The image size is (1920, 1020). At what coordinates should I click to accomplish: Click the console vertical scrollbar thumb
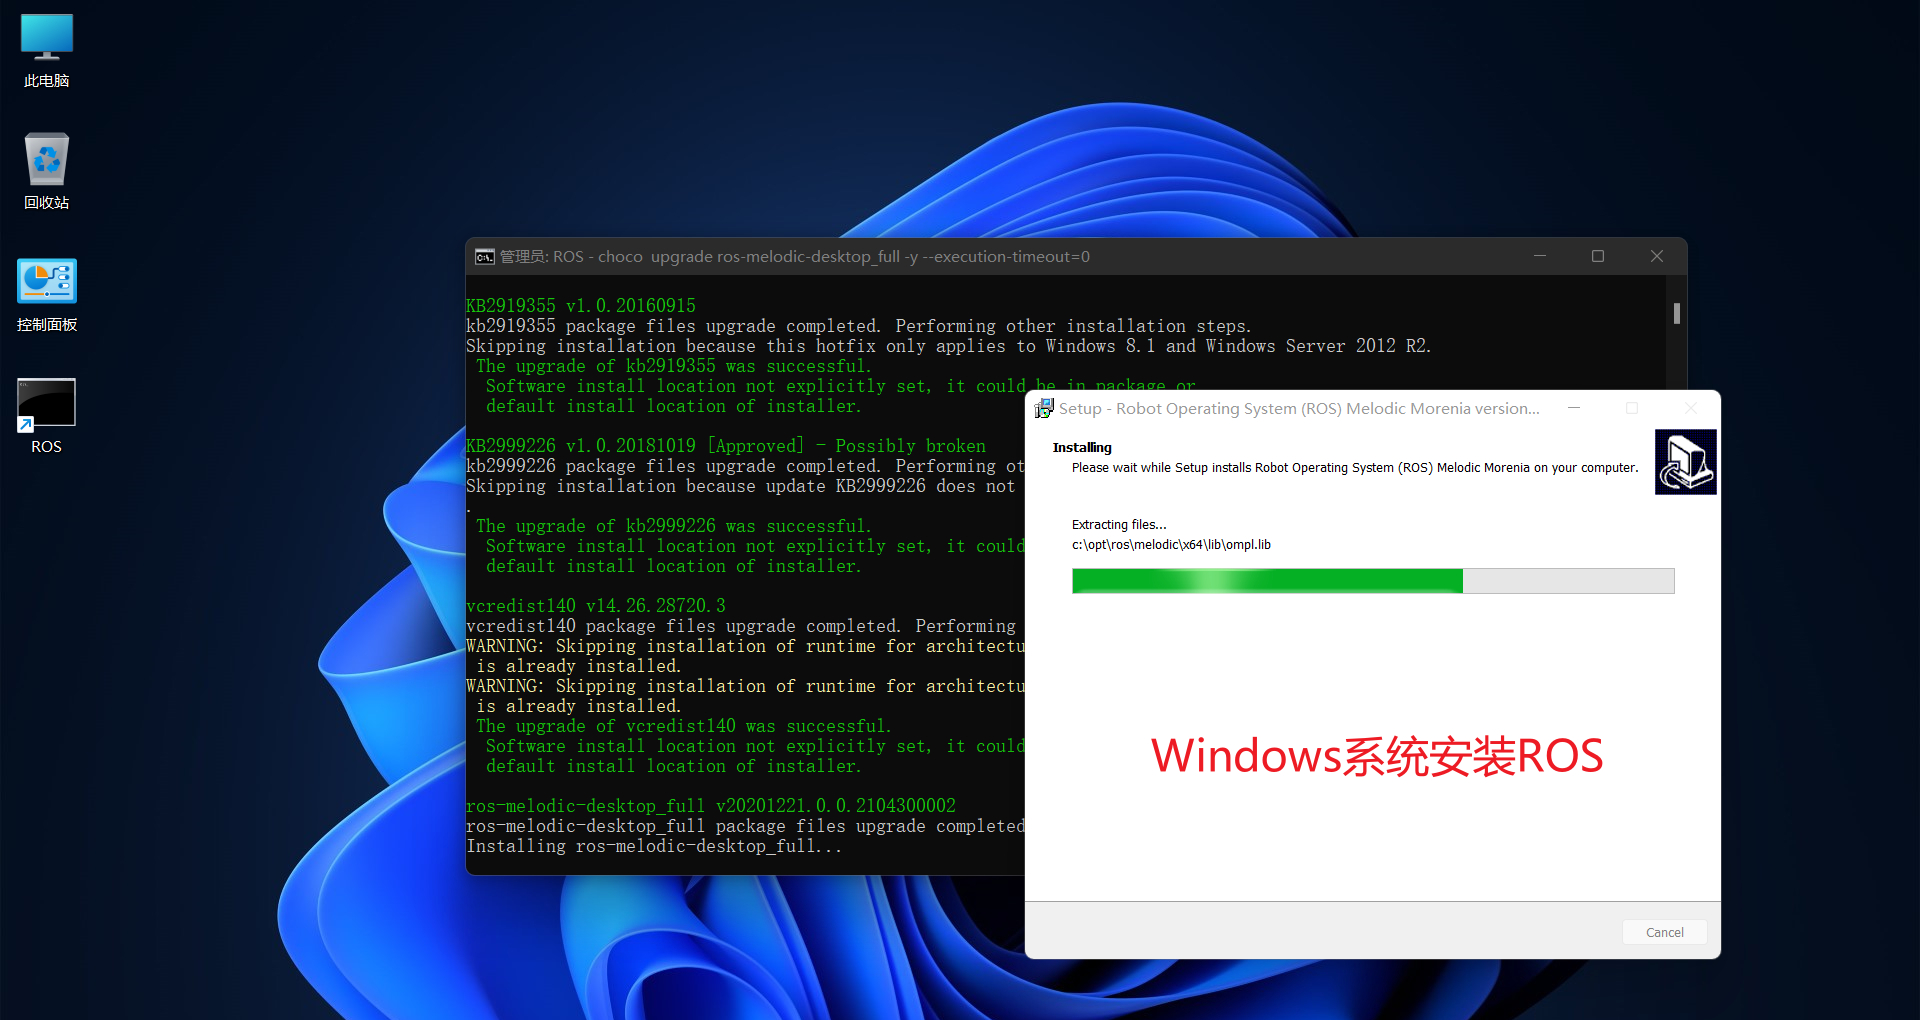1677,313
